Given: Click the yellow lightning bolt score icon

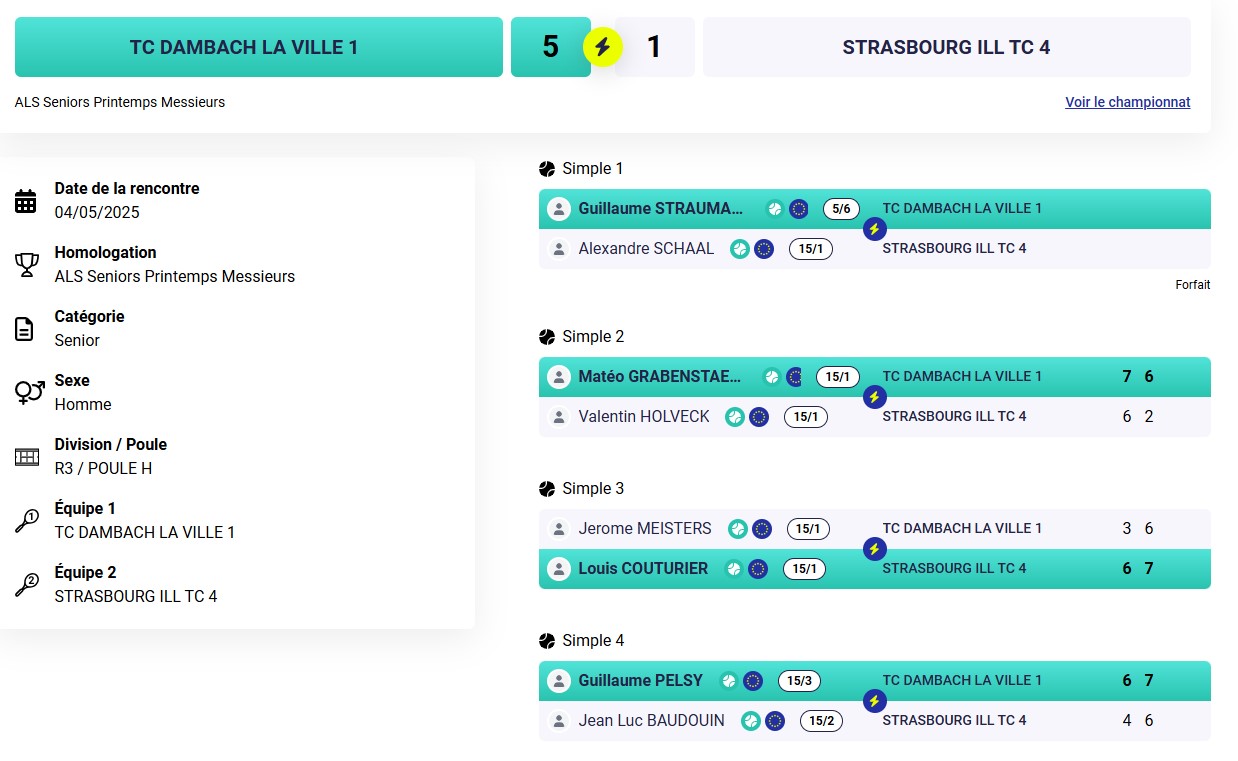Looking at the screenshot, I should (602, 47).
